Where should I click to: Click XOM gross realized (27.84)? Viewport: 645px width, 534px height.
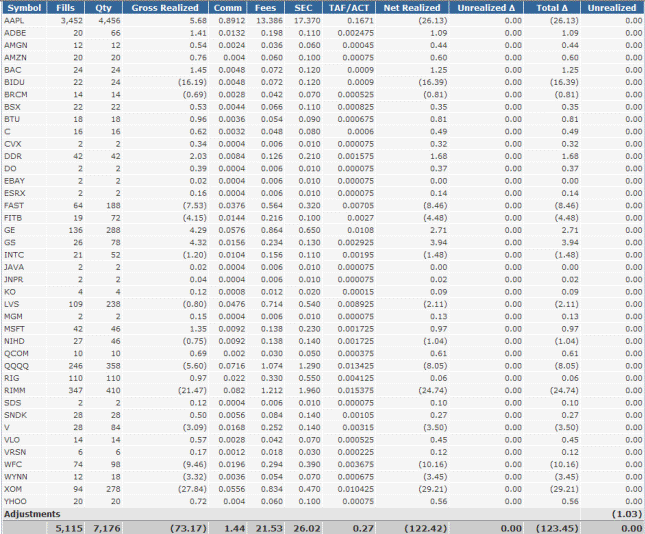coord(192,489)
